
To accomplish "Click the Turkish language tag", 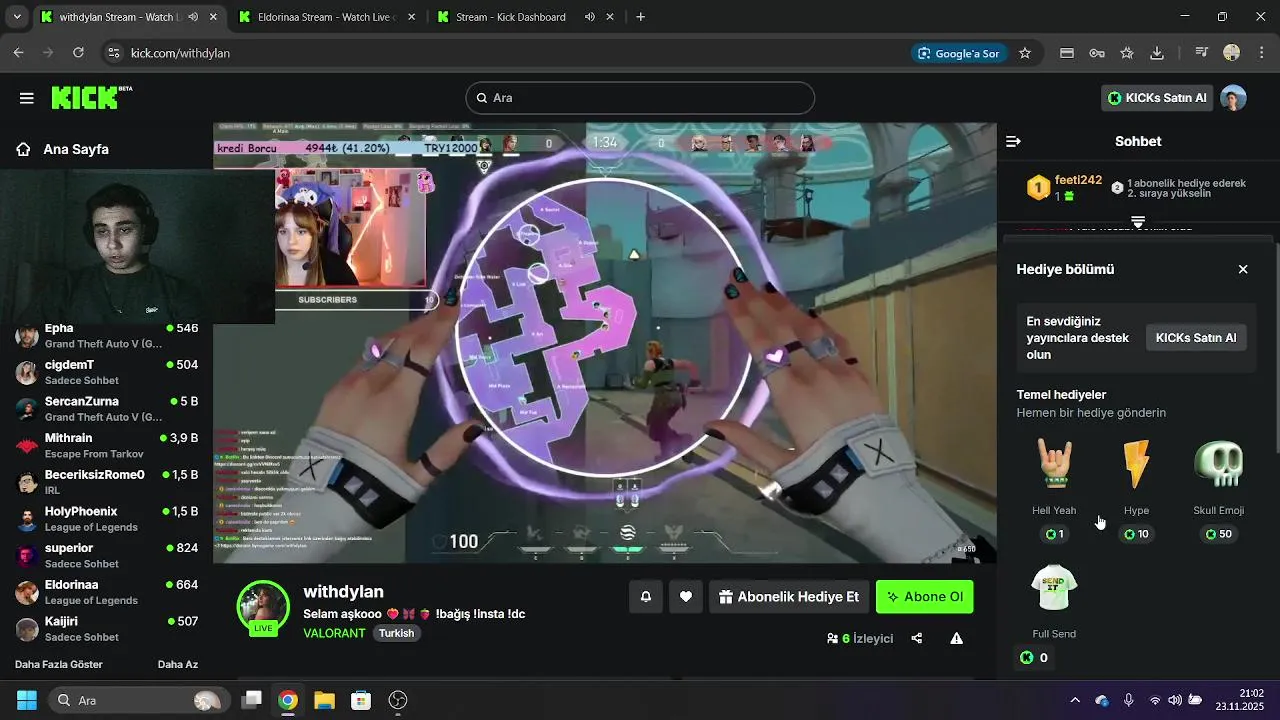I will (x=396, y=634).
